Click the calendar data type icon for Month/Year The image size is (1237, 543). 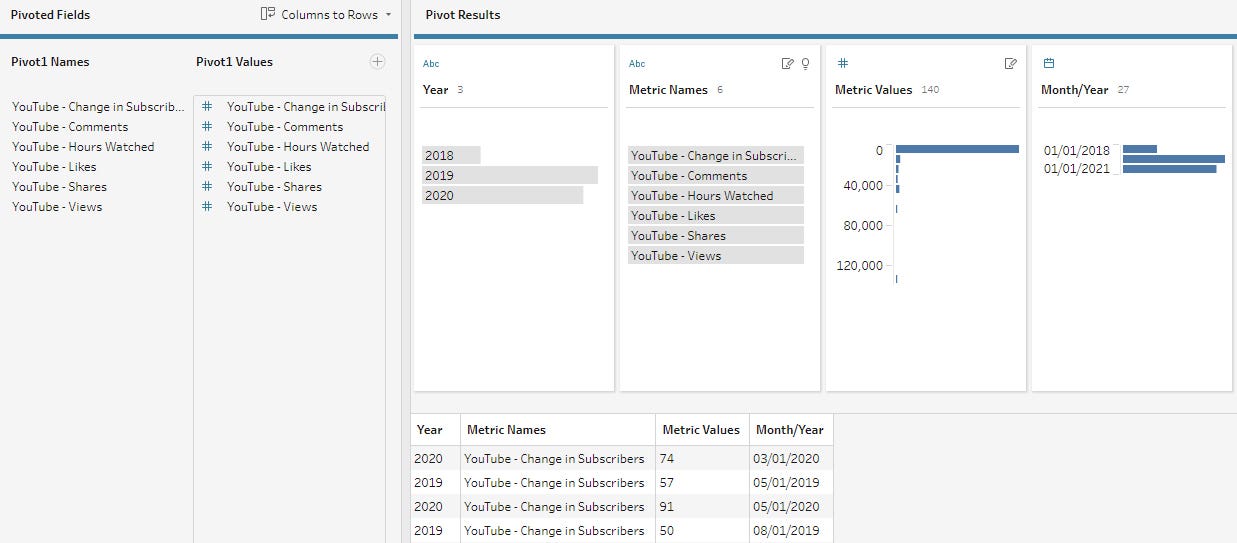[1049, 64]
